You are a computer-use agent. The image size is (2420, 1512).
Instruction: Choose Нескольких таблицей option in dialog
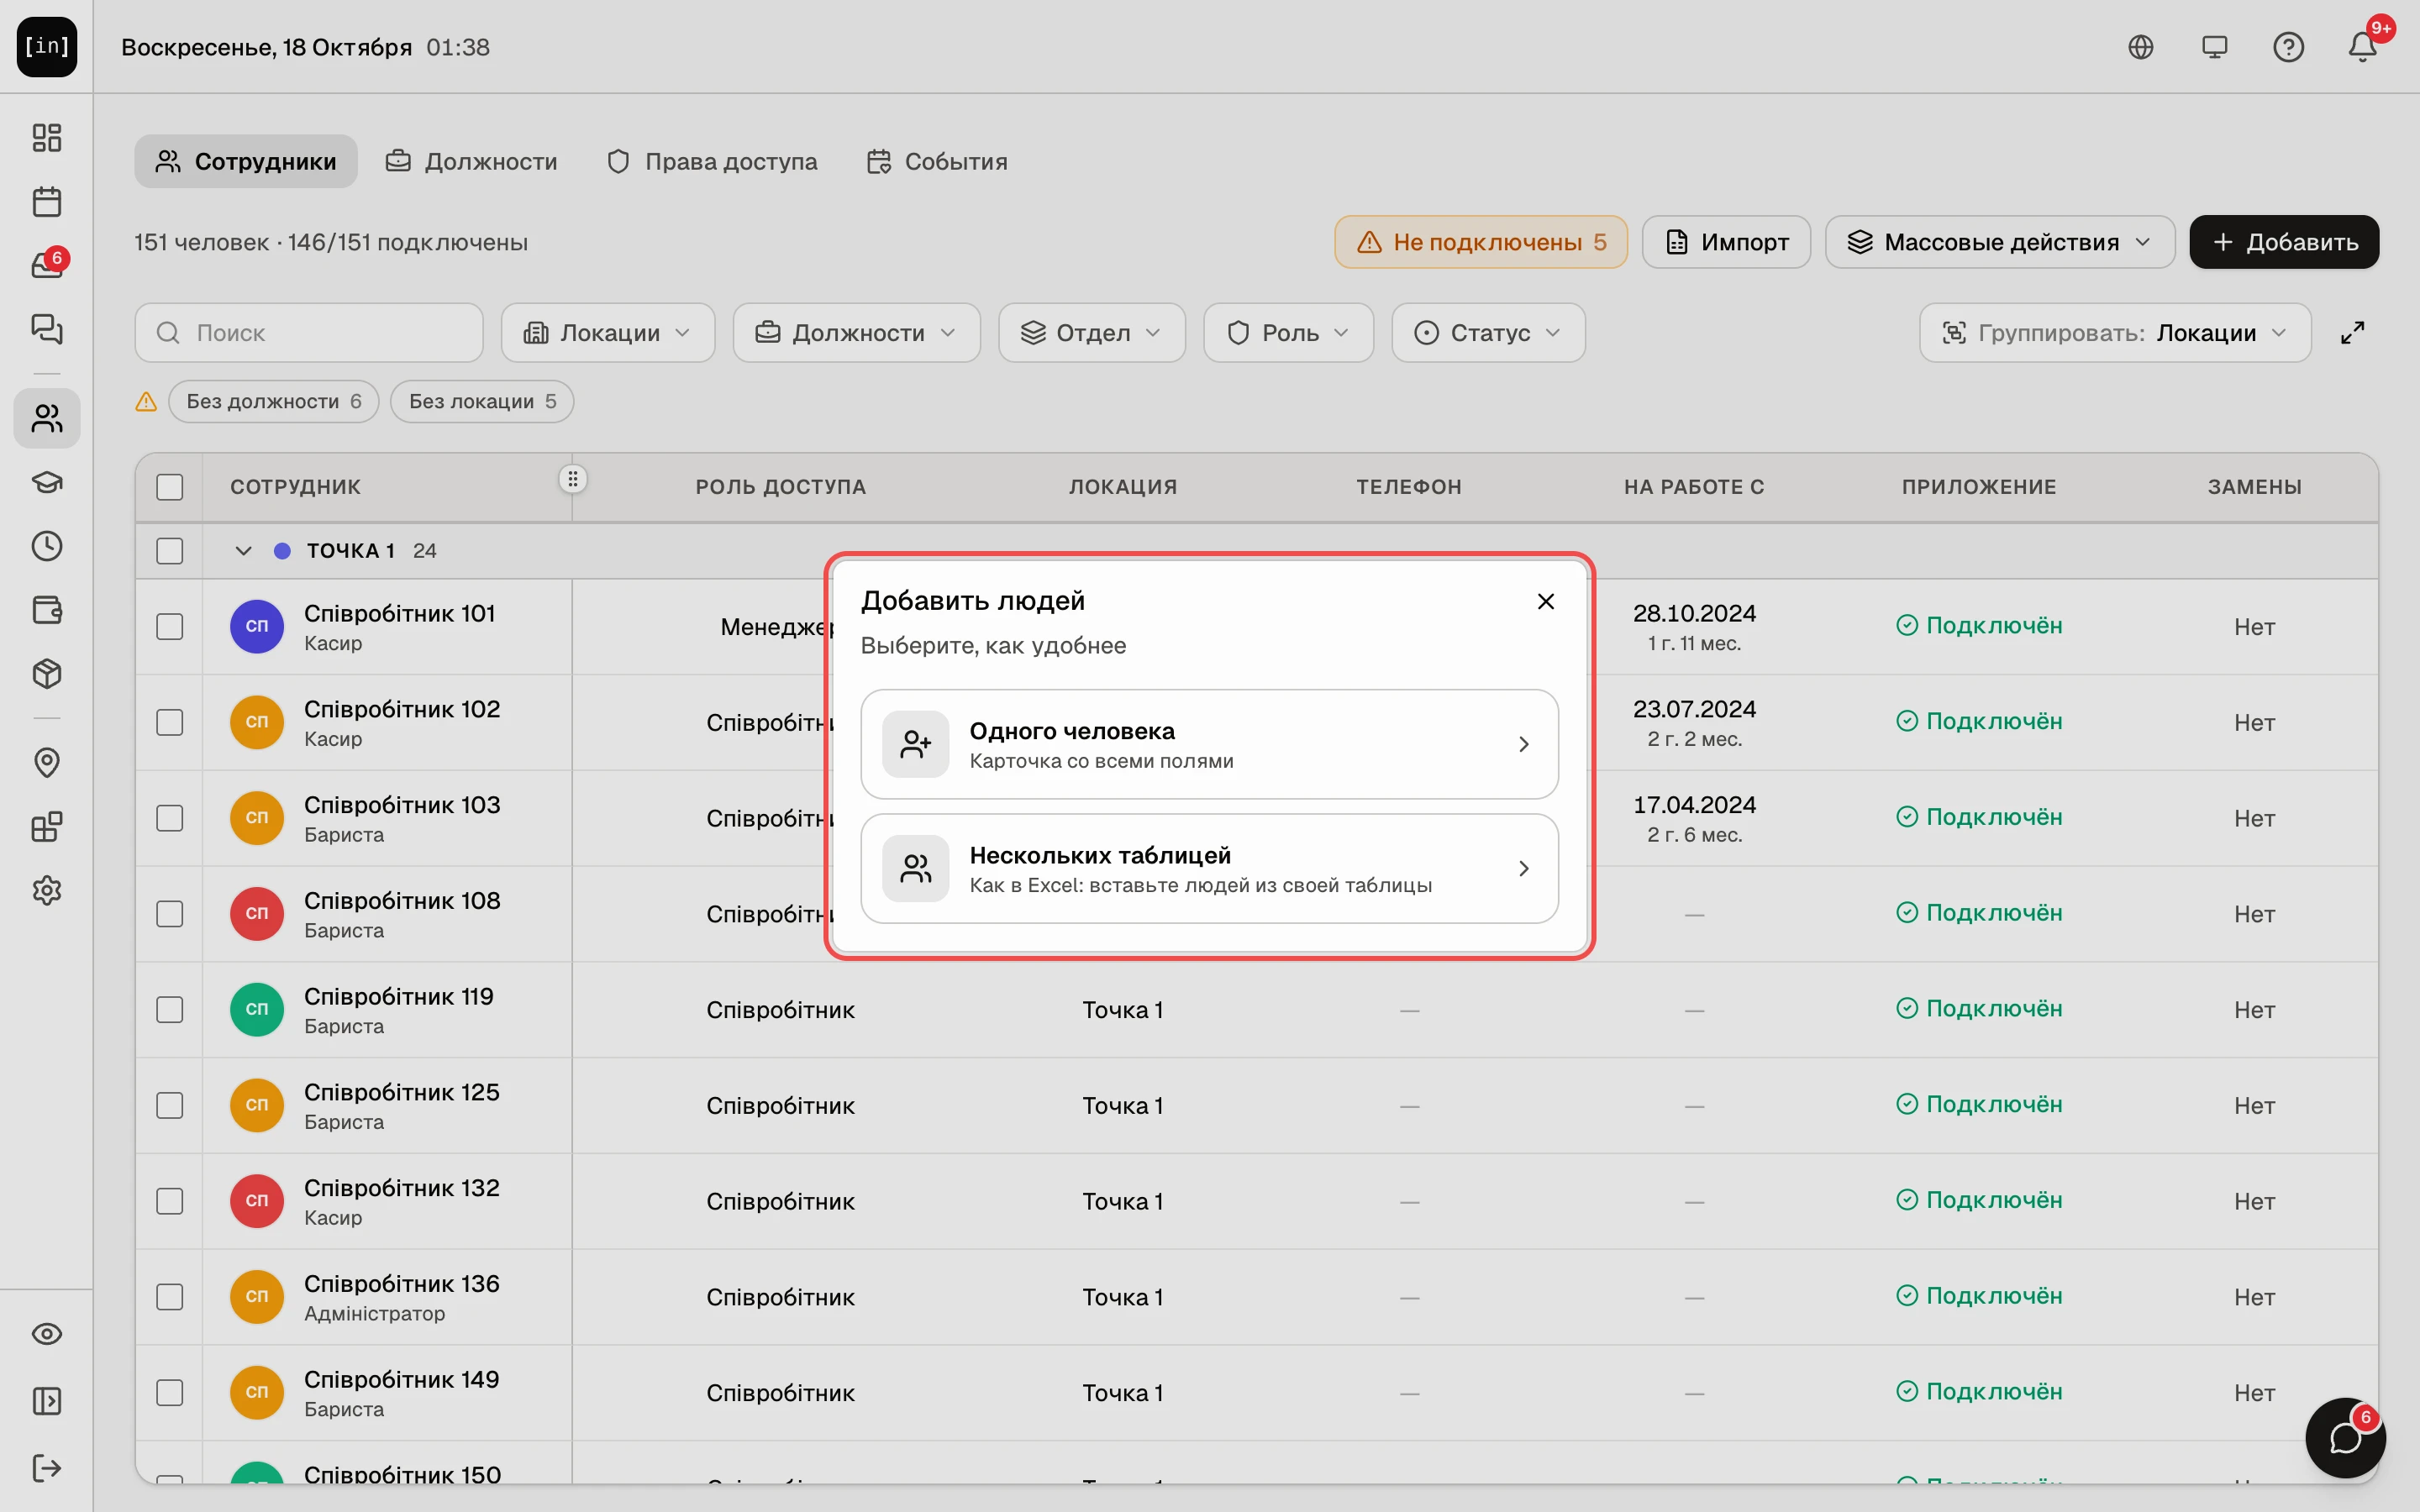[x=1210, y=868]
